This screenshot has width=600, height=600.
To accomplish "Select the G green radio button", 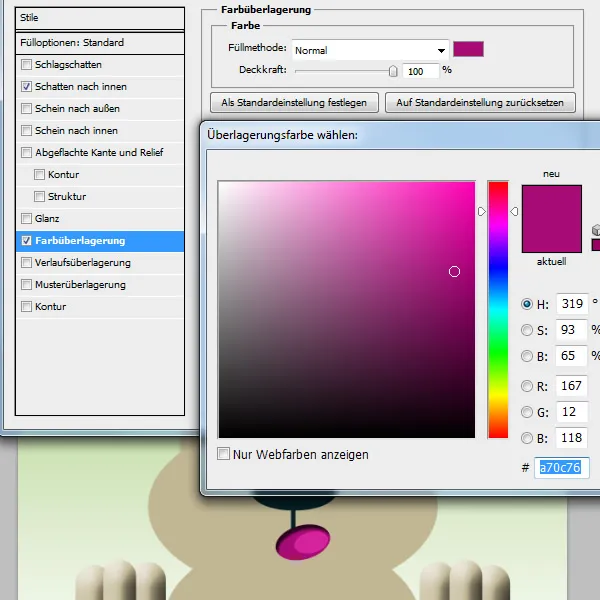I will click(x=527, y=412).
